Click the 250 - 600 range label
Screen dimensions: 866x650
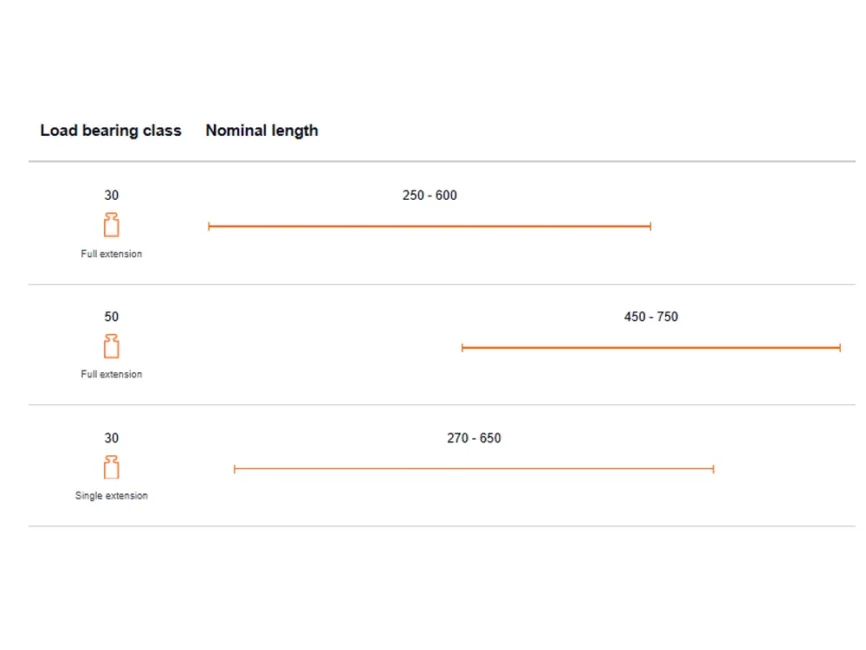point(430,195)
